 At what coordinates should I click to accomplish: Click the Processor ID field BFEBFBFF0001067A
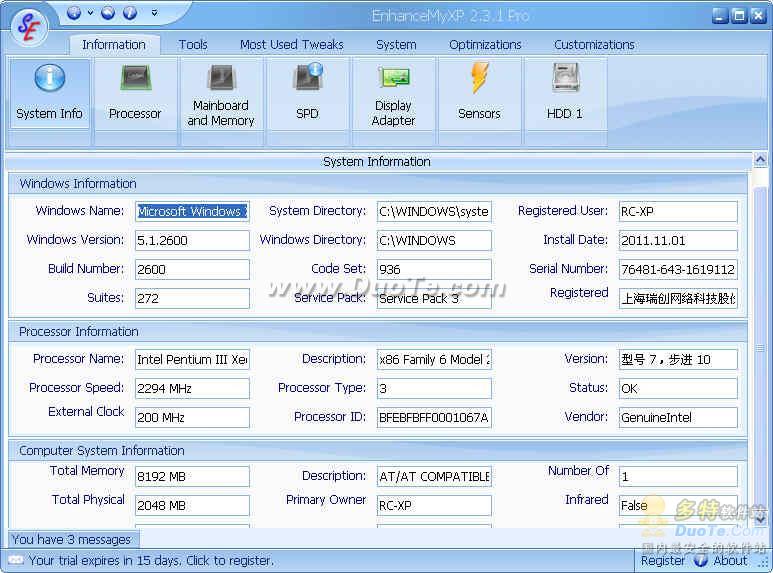[434, 418]
